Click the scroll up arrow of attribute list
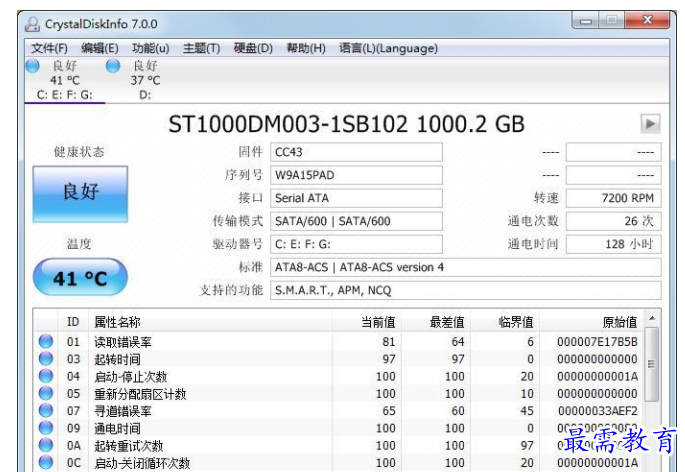Viewport: 685px width, 472px height. point(652,318)
